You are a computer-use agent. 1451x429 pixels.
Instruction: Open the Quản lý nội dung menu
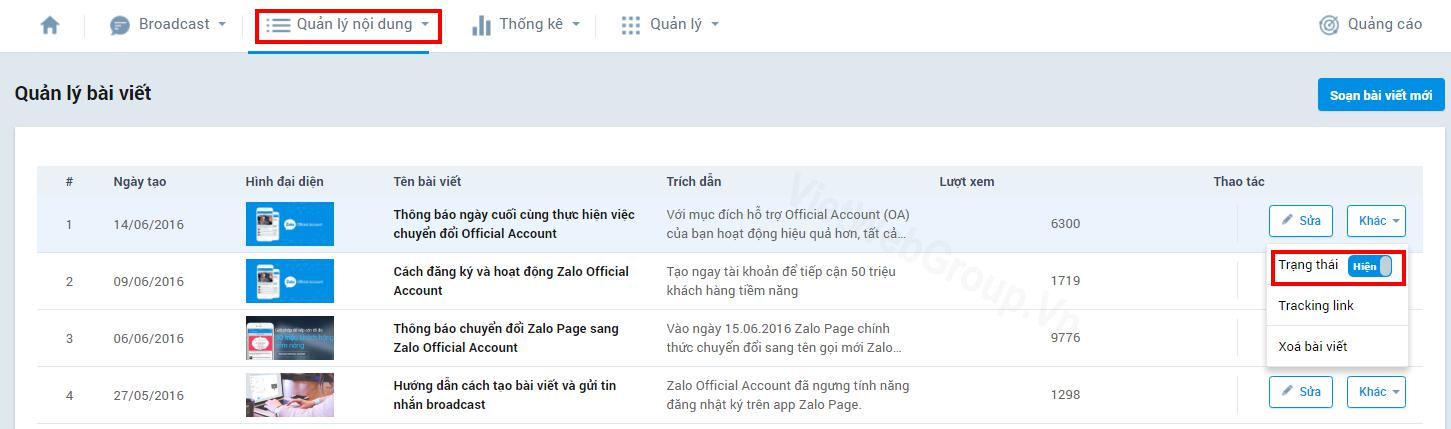point(347,25)
